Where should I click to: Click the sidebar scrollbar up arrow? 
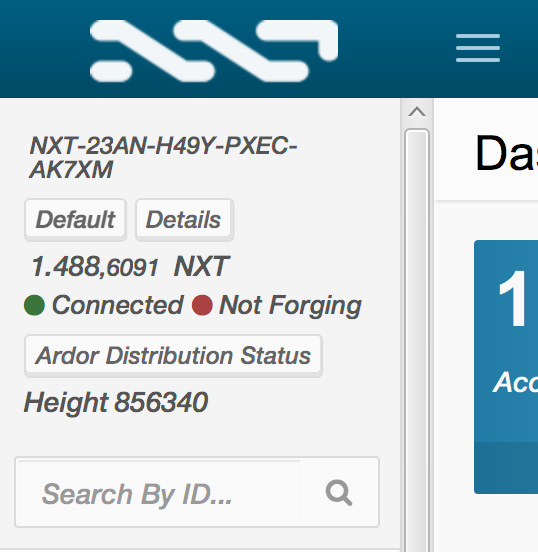point(417,112)
